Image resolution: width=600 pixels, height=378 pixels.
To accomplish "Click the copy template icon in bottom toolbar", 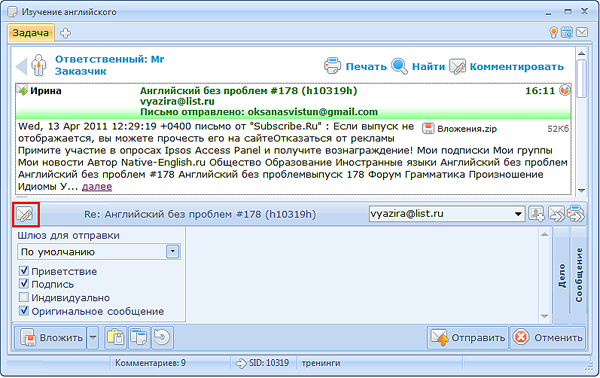I will tap(139, 337).
